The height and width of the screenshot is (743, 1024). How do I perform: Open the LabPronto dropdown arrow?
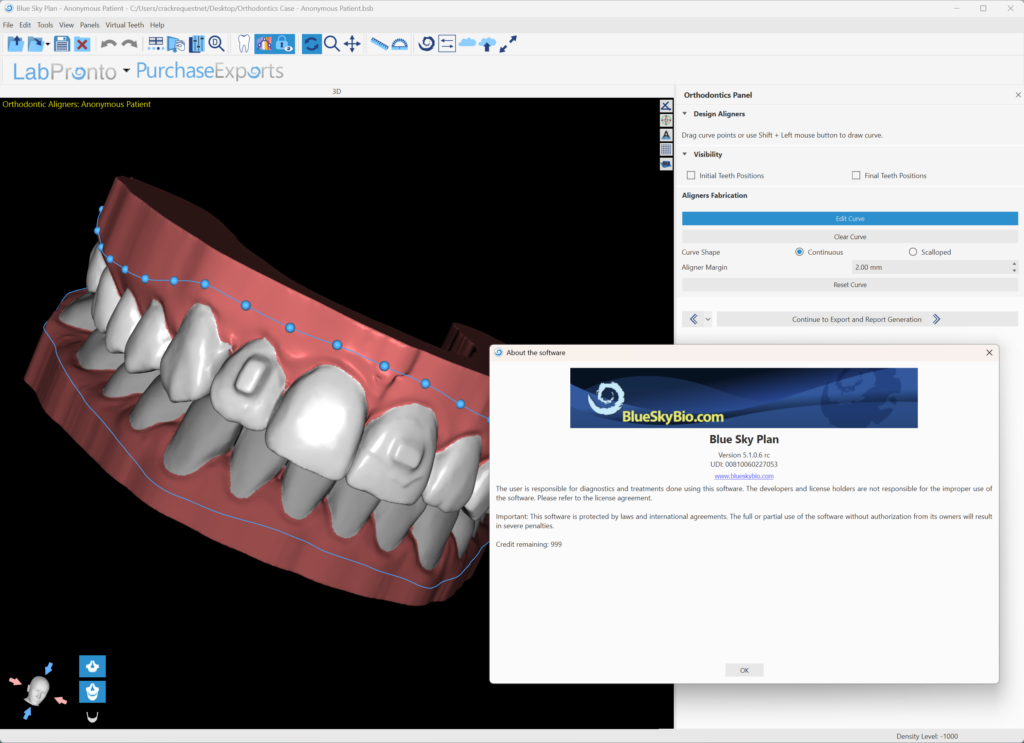pos(126,71)
